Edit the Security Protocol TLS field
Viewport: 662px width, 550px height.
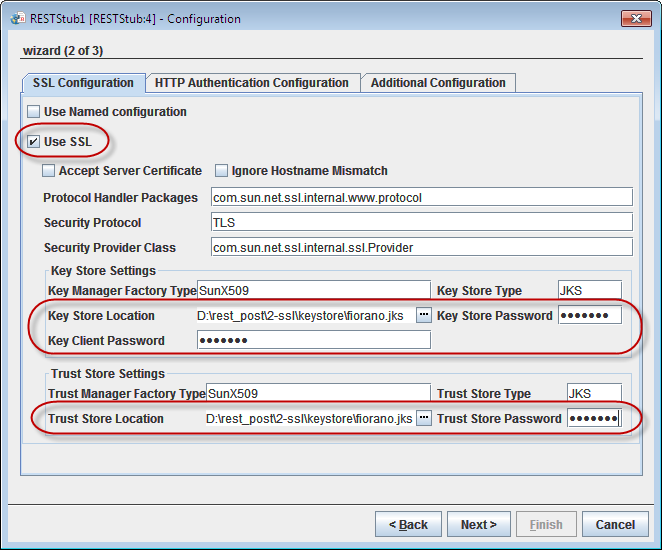pyautogui.click(x=421, y=222)
